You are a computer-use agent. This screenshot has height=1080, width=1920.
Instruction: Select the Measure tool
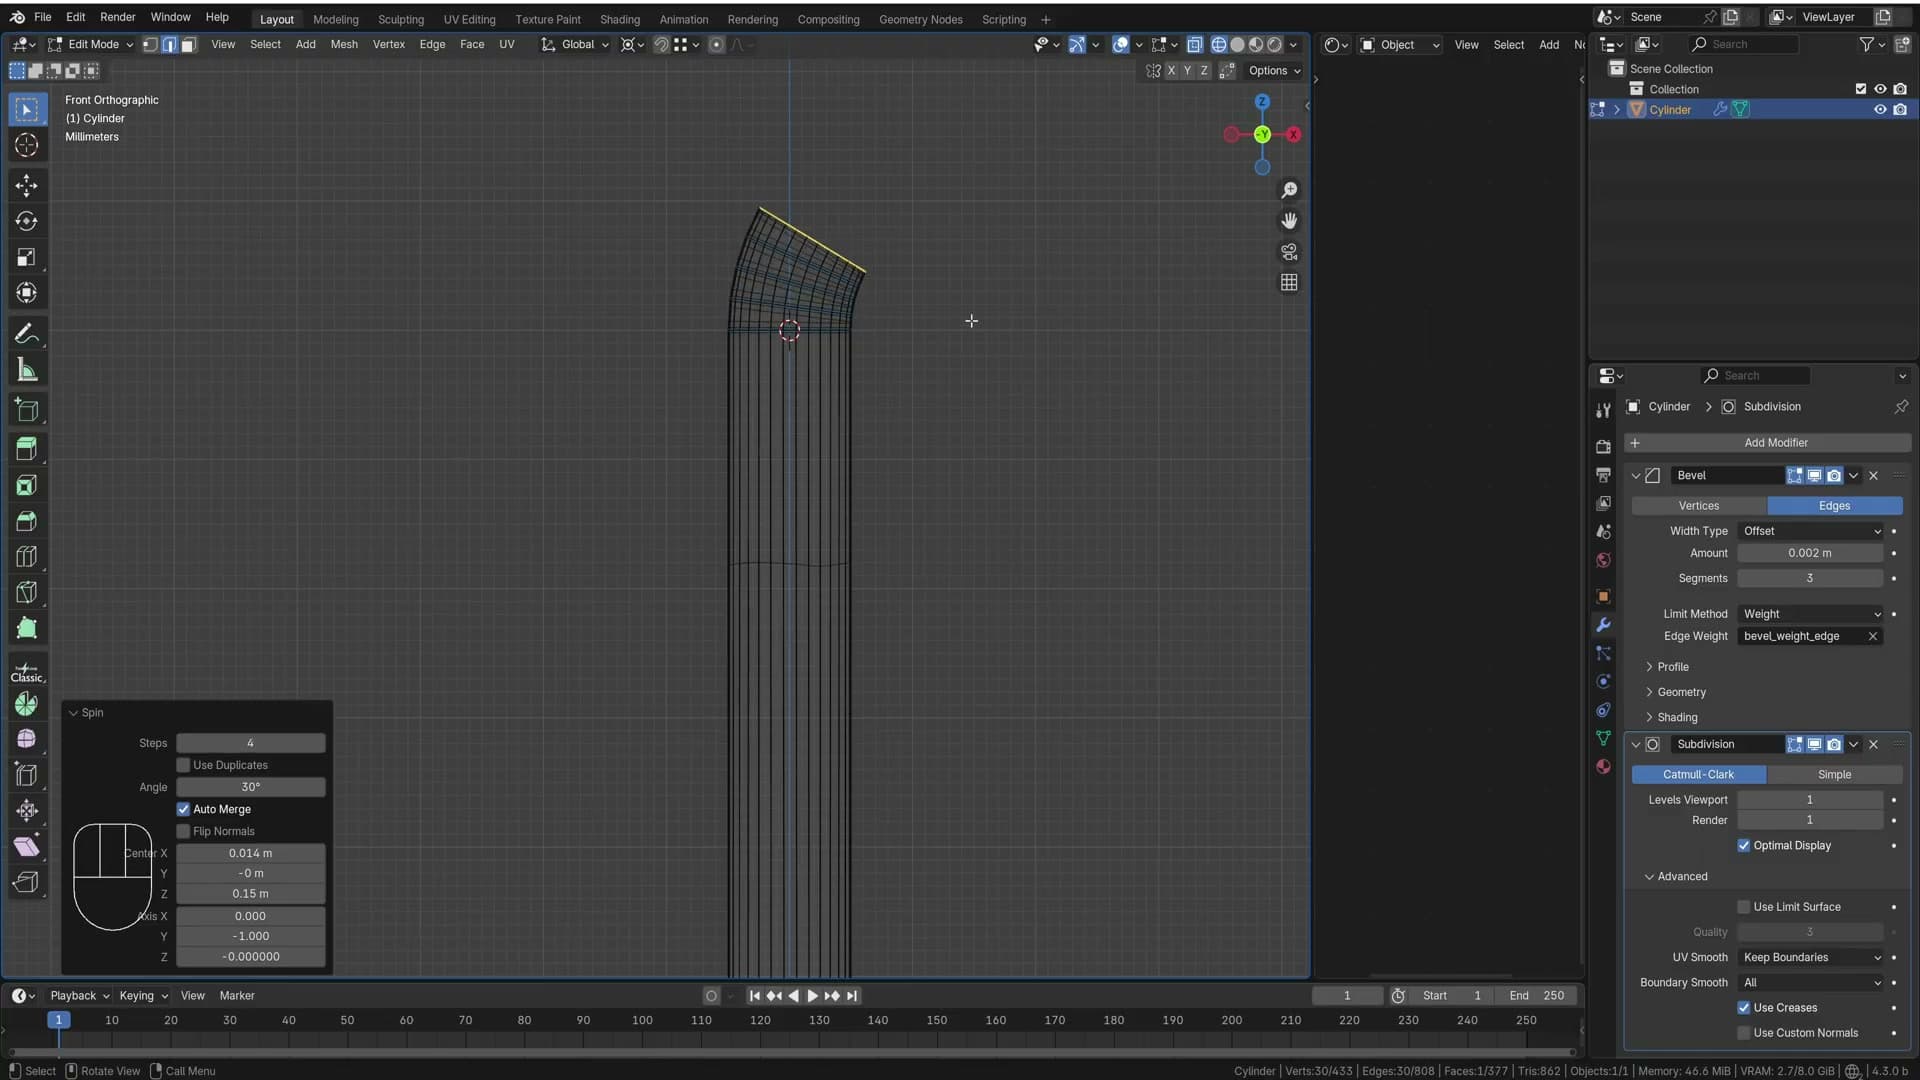[x=27, y=370]
